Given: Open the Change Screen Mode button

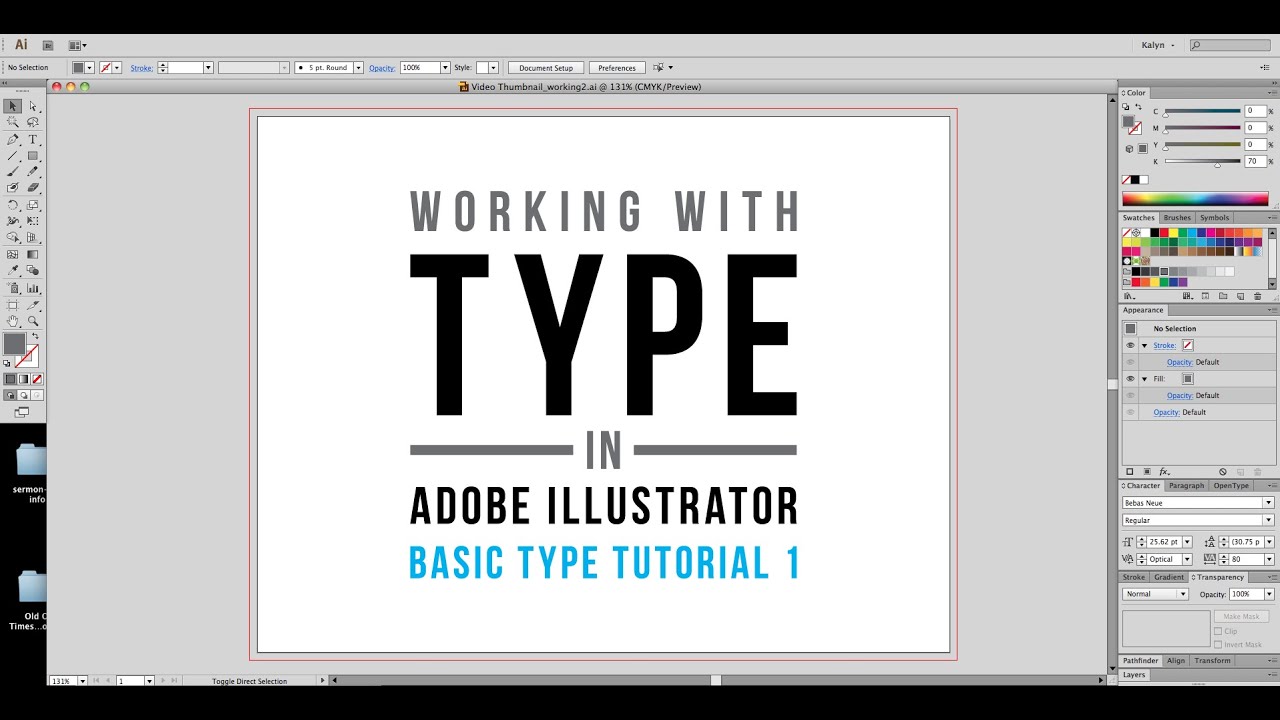Looking at the screenshot, I should [x=22, y=411].
